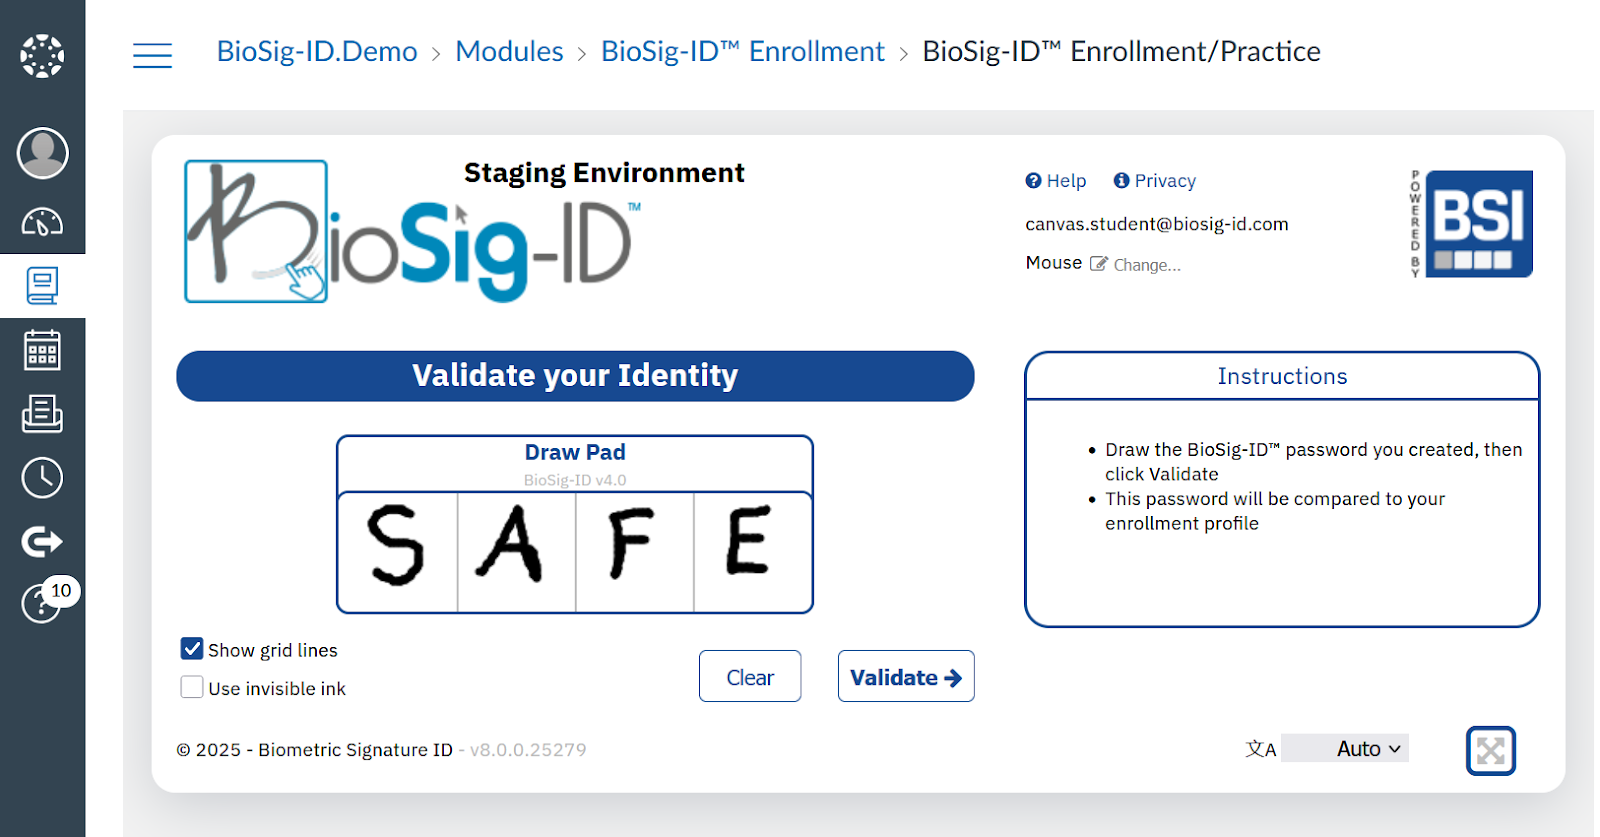Open the Canvas logo home link
Viewport: 1600px width, 837px height.
coord(43,55)
